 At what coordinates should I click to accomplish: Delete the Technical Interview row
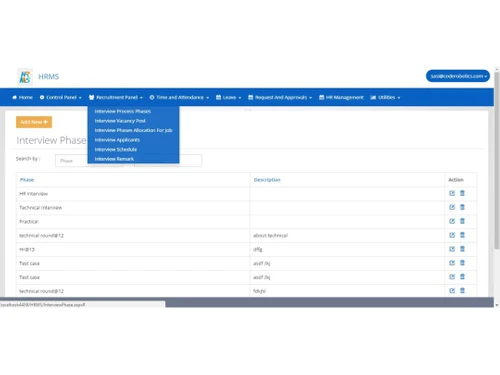click(x=462, y=207)
